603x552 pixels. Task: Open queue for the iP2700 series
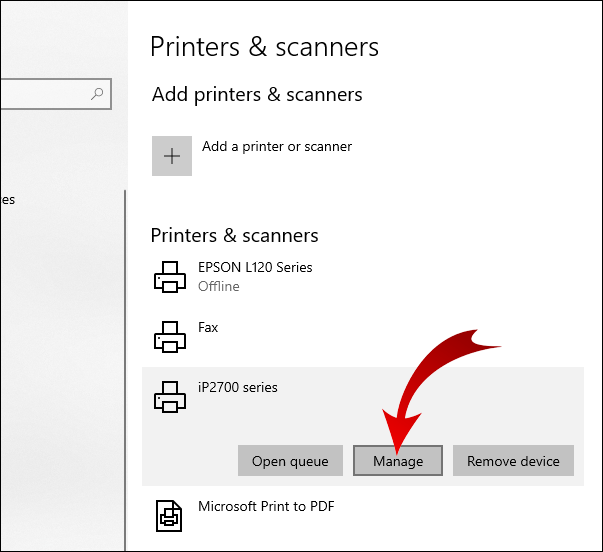[290, 461]
